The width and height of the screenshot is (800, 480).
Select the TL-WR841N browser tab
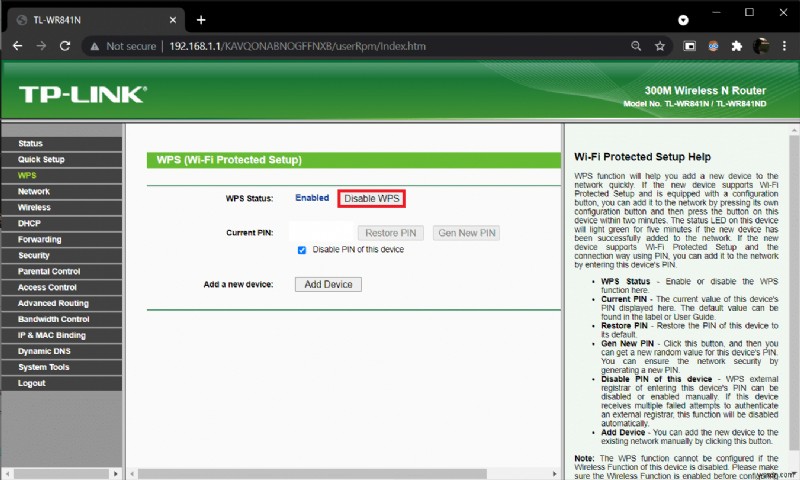96,20
